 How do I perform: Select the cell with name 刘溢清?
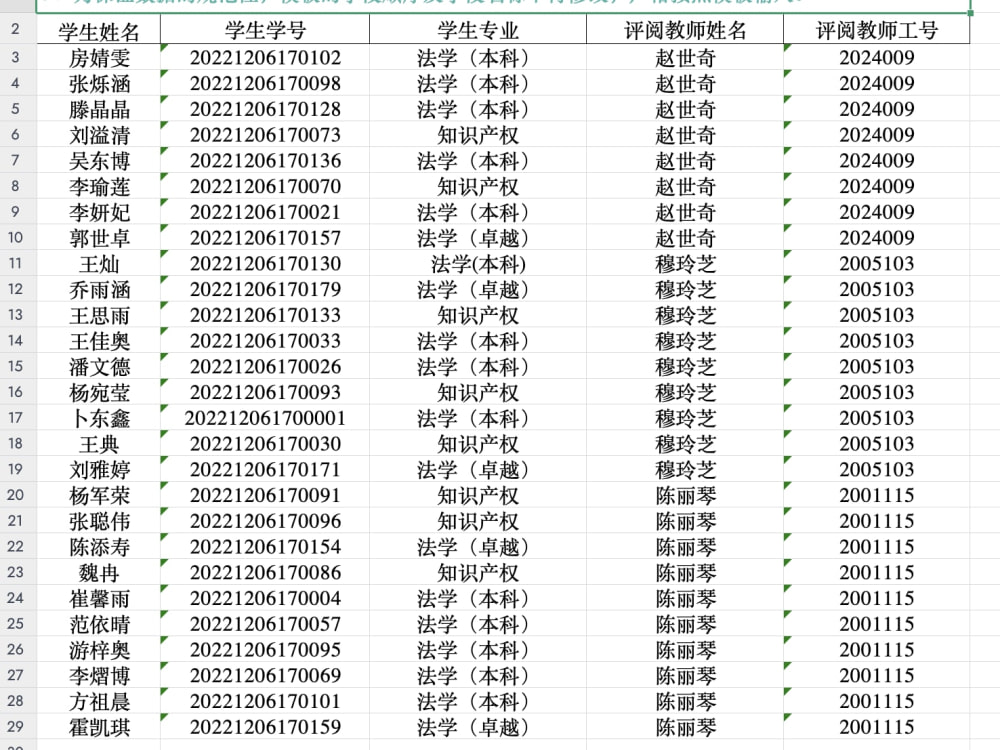click(x=99, y=135)
